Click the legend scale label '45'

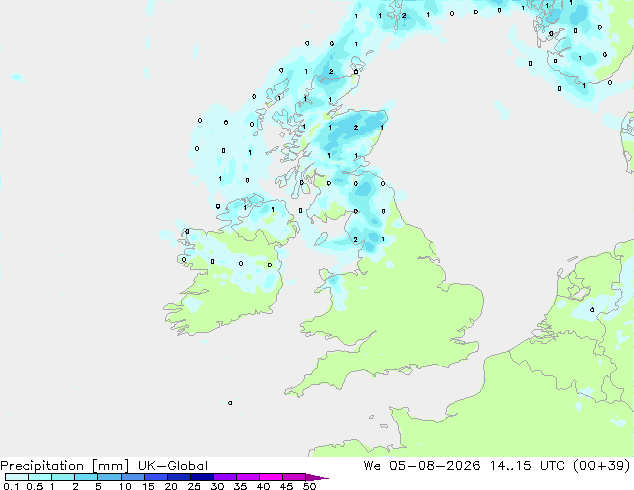[286, 486]
